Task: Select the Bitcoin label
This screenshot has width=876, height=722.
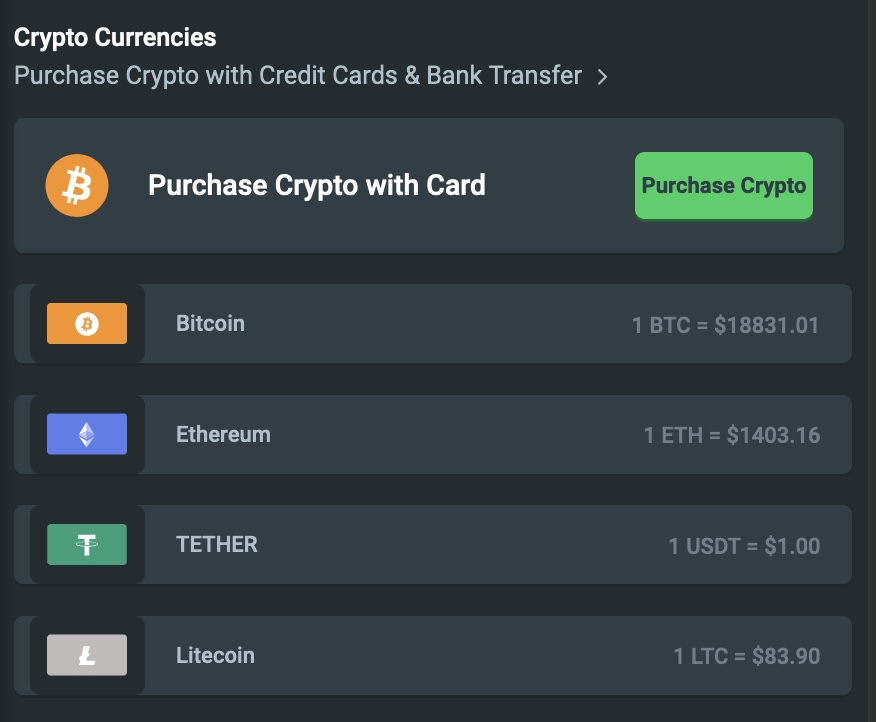Action: 210,323
